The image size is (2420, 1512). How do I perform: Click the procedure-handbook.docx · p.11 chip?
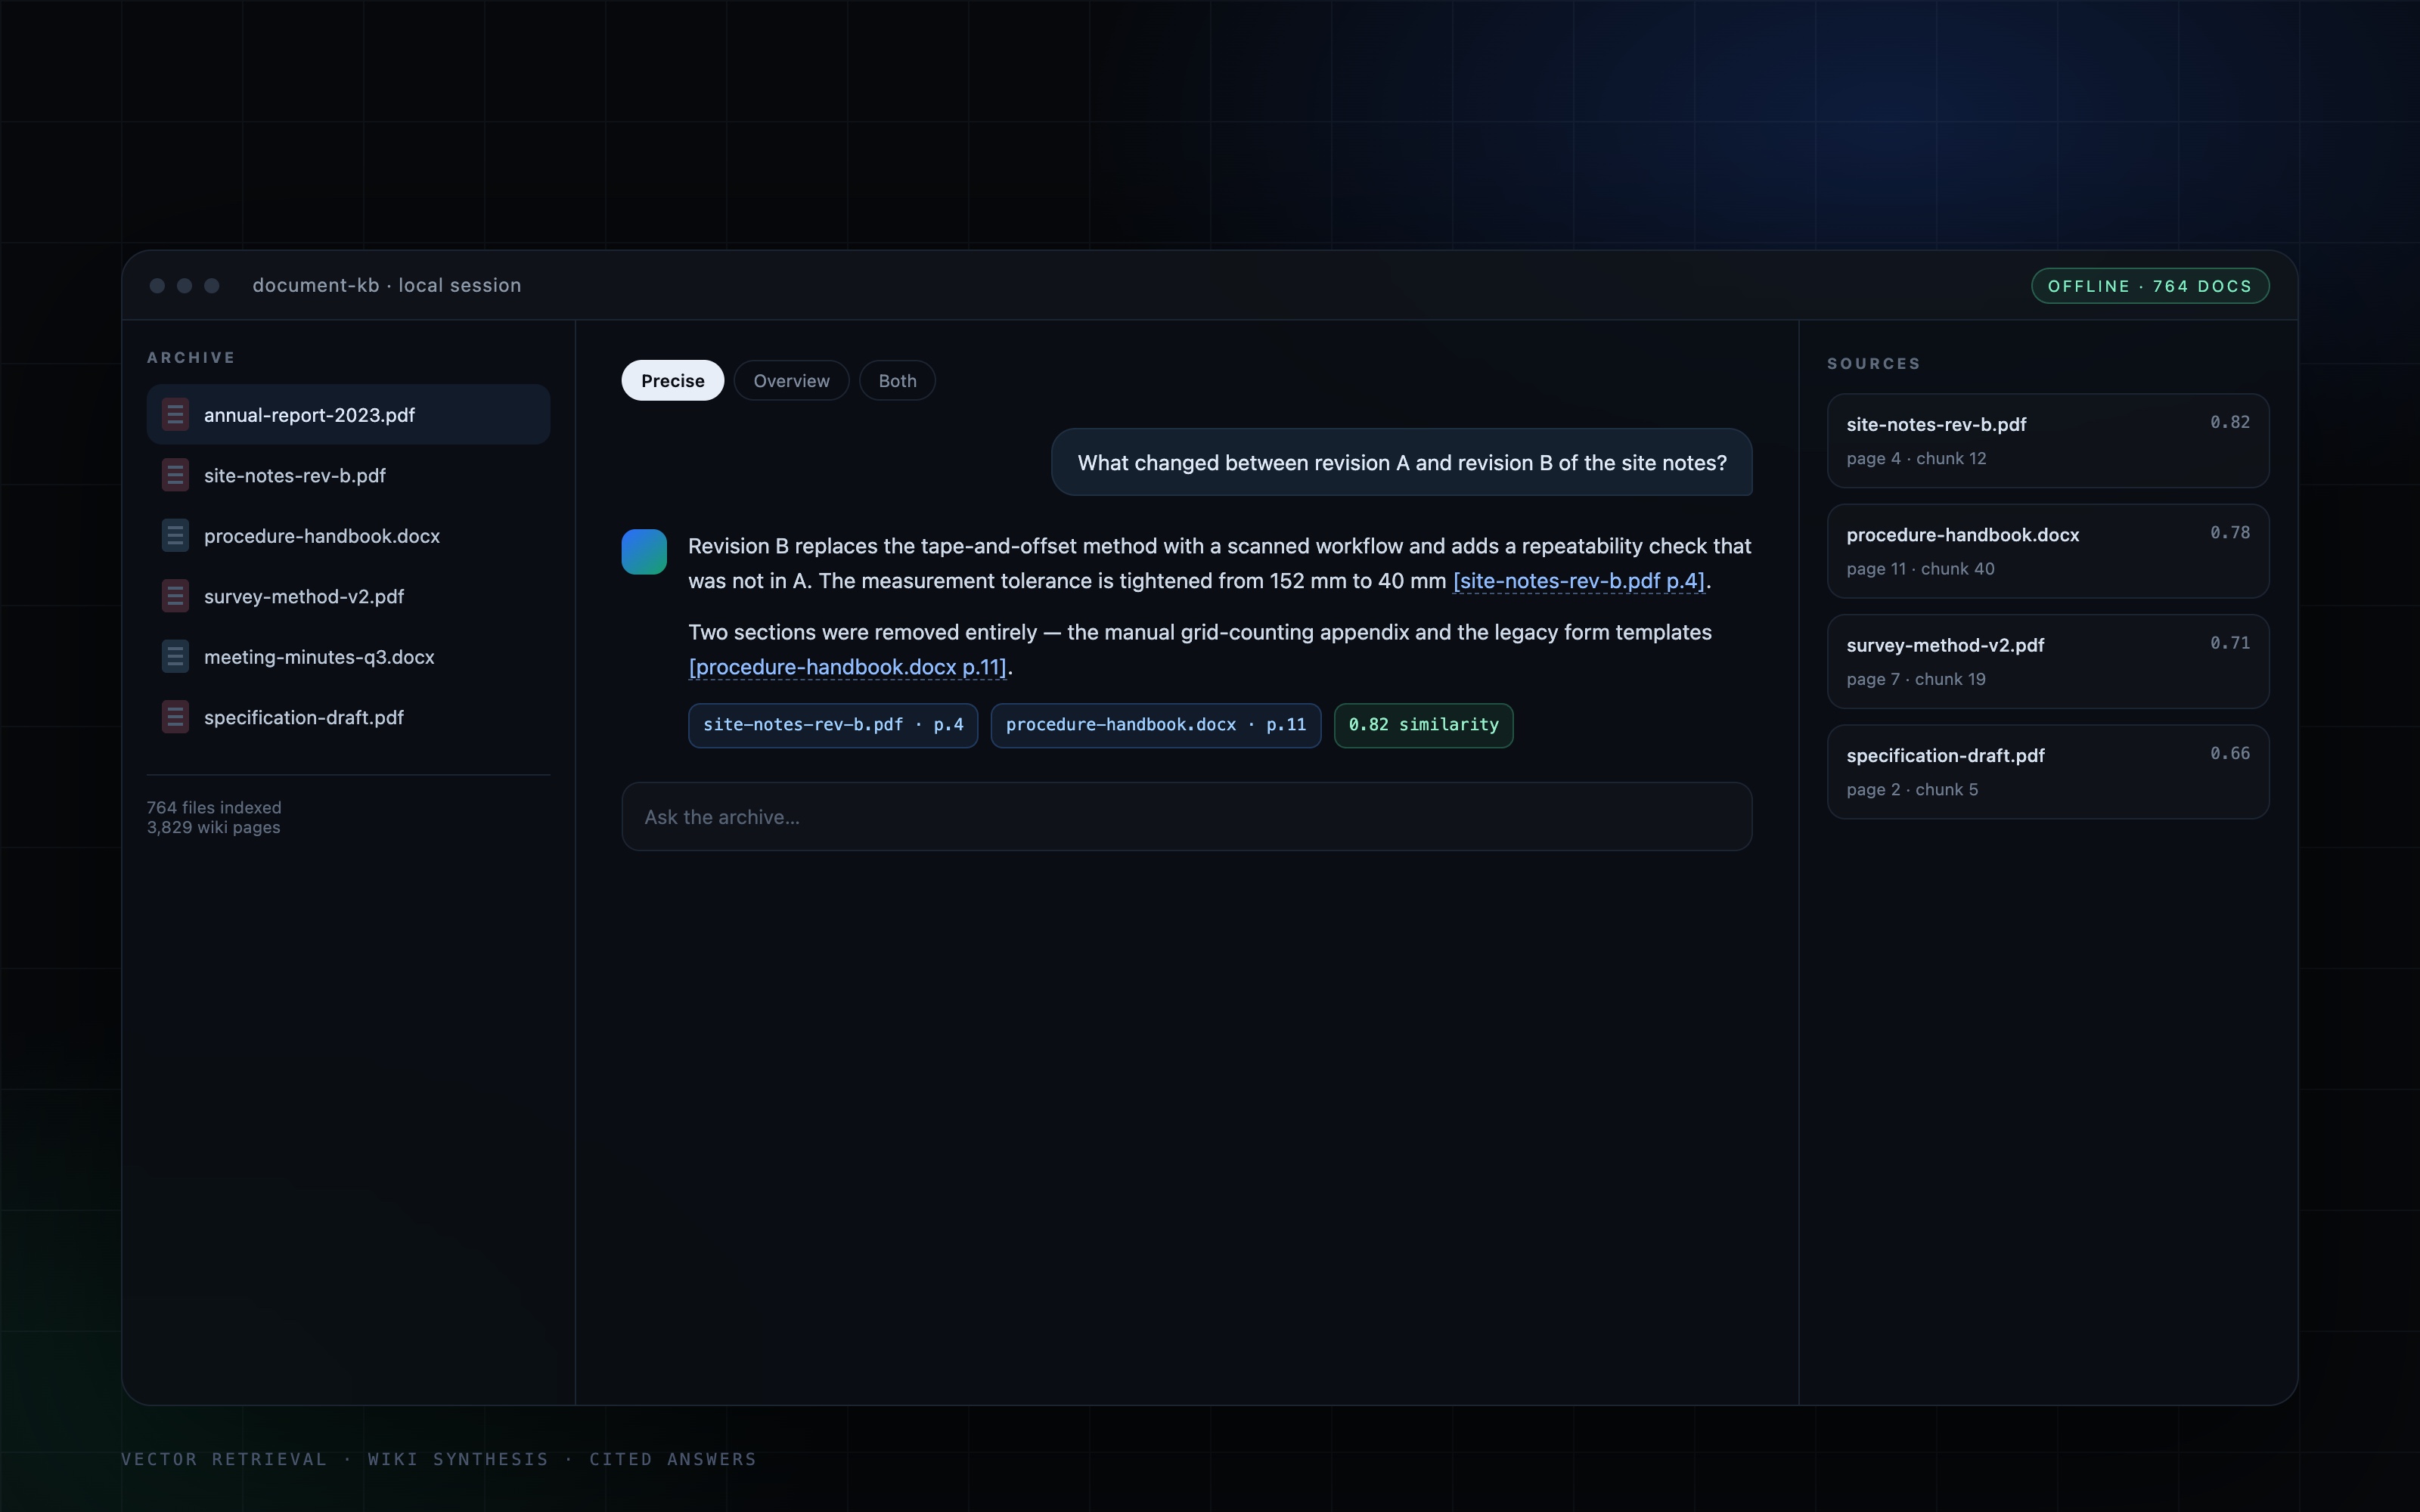(x=1155, y=725)
